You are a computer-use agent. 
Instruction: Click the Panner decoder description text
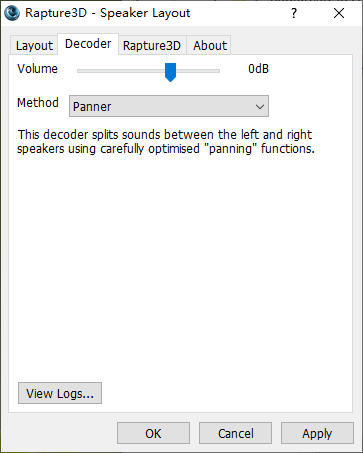point(166,142)
